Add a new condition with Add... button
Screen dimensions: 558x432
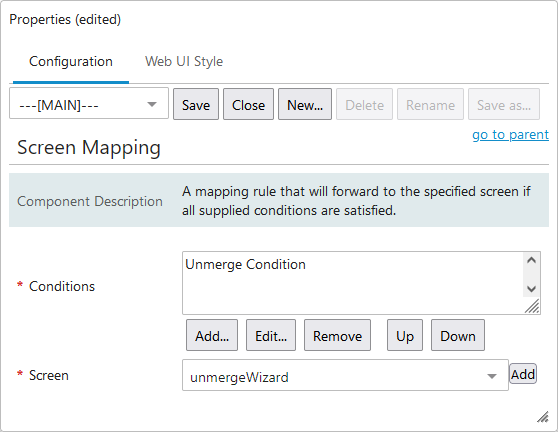[x=212, y=335]
